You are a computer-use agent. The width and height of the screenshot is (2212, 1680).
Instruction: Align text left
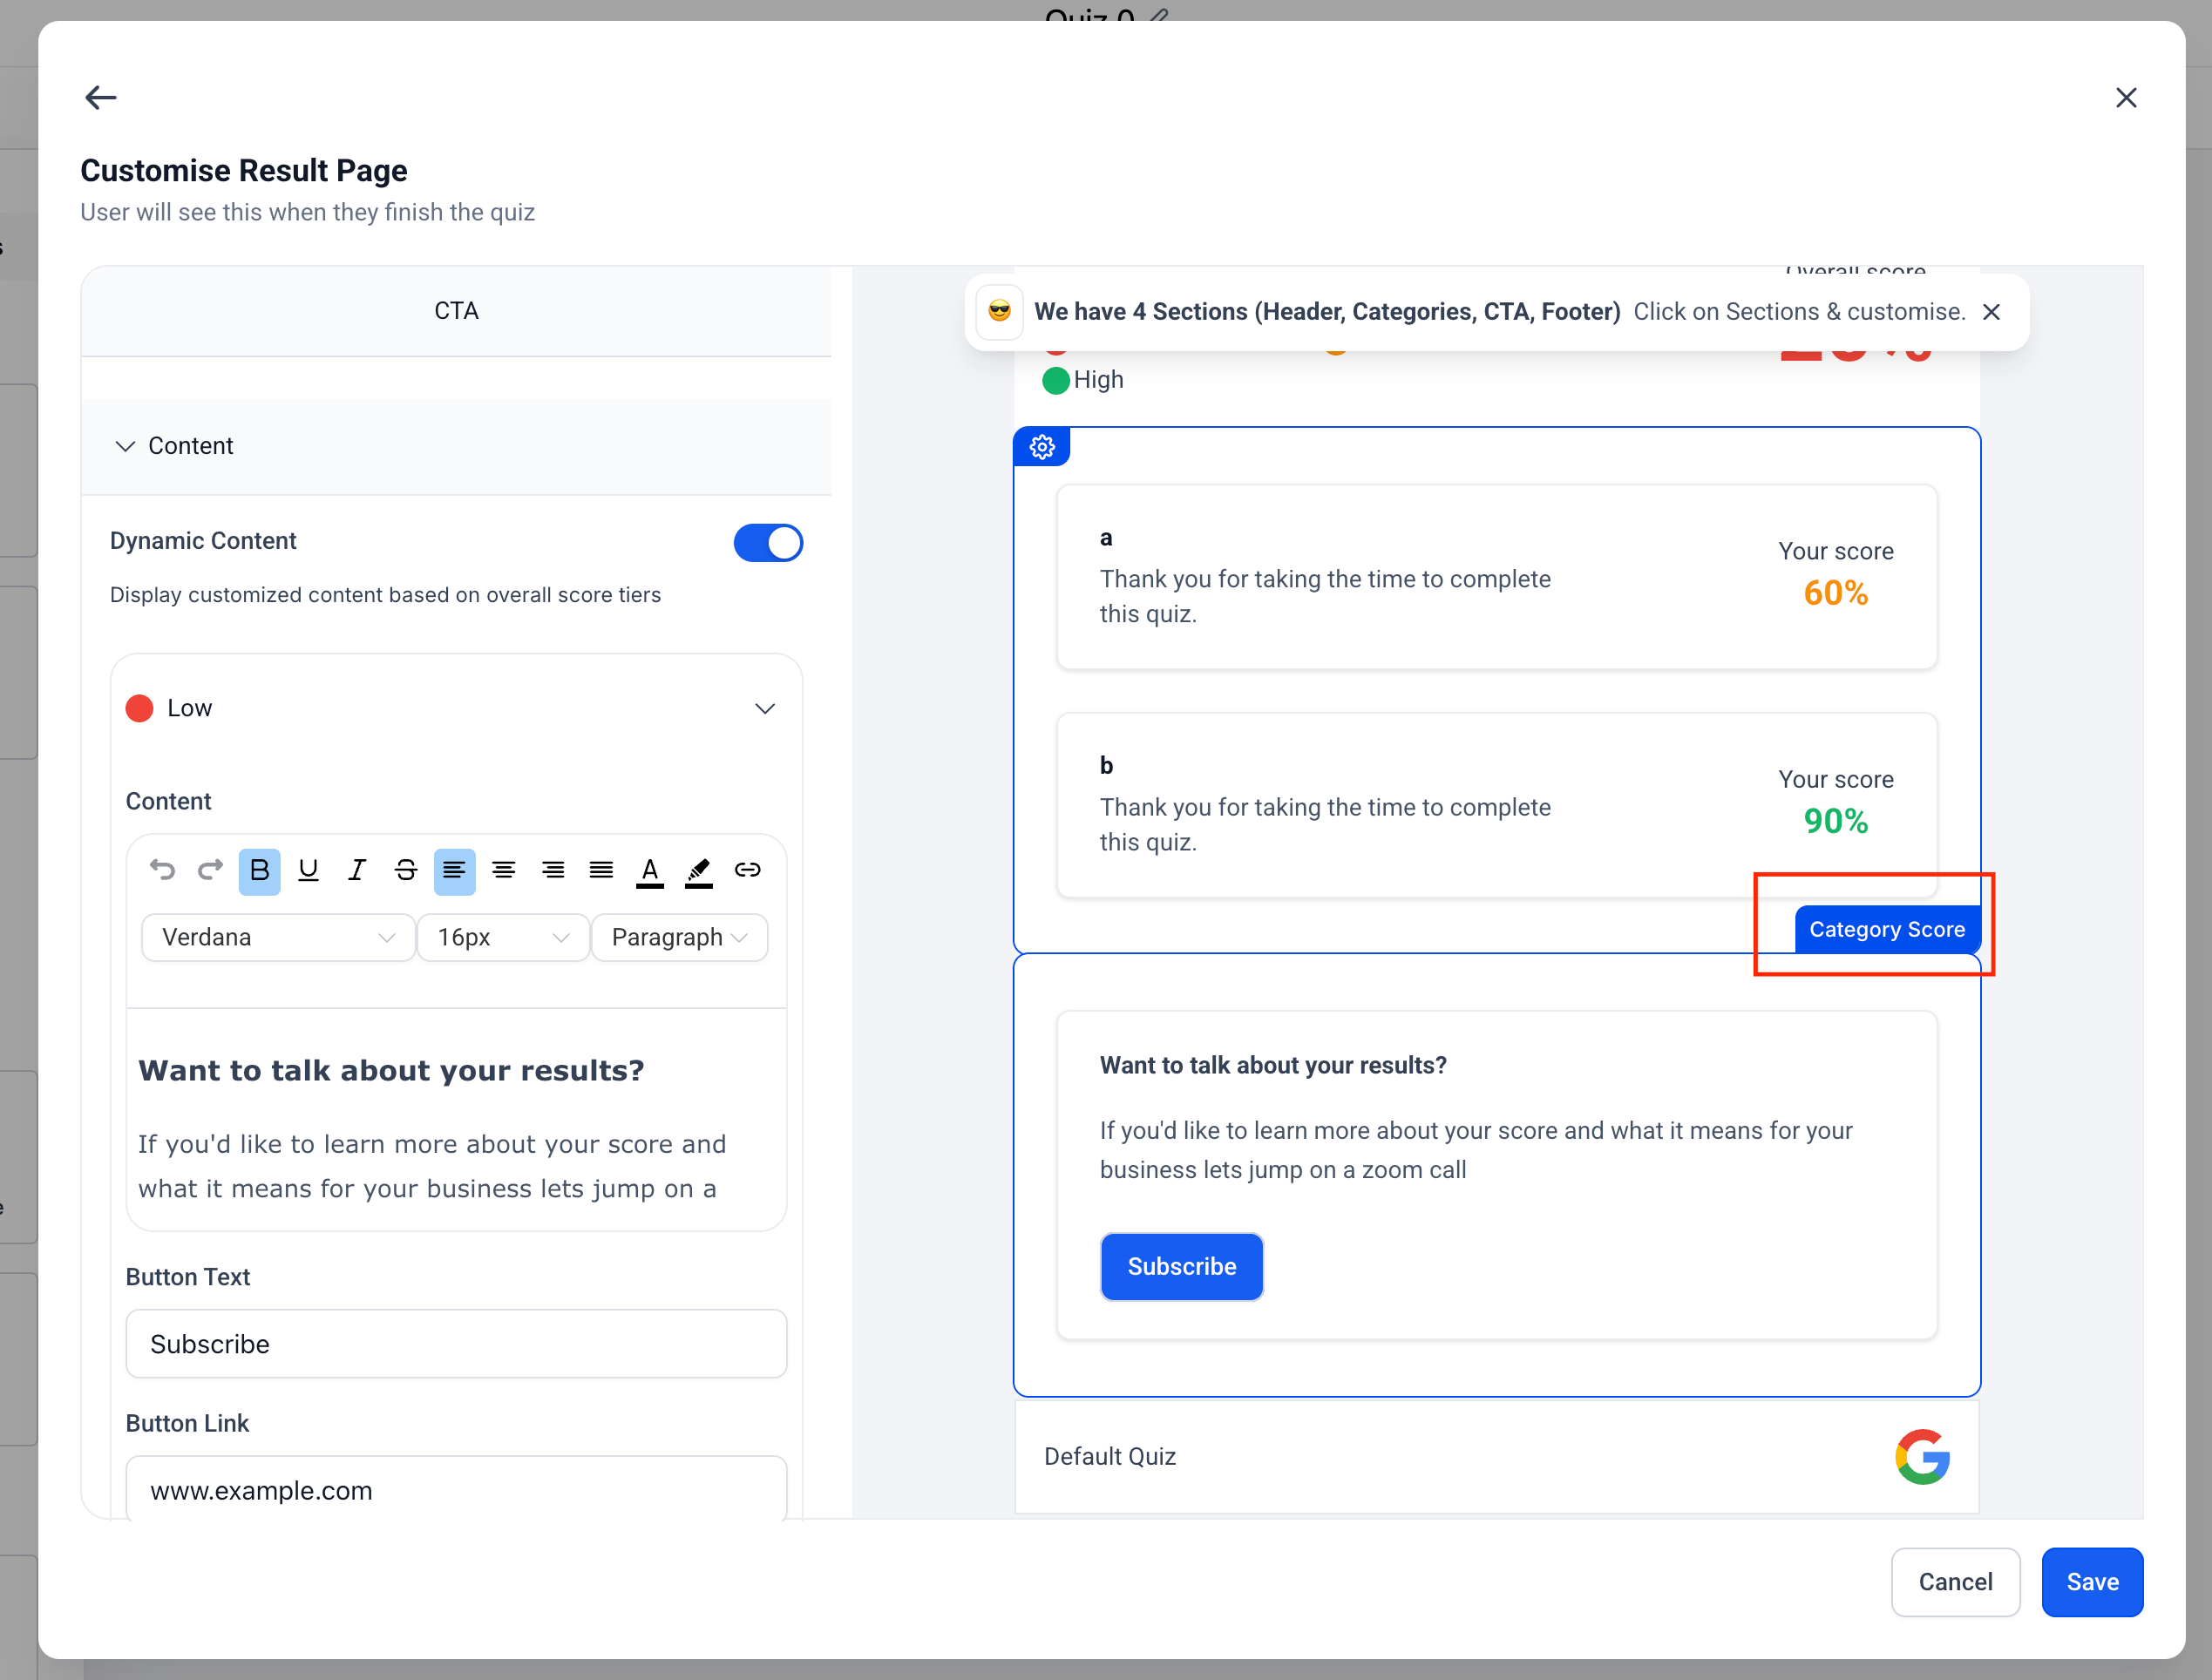click(454, 870)
